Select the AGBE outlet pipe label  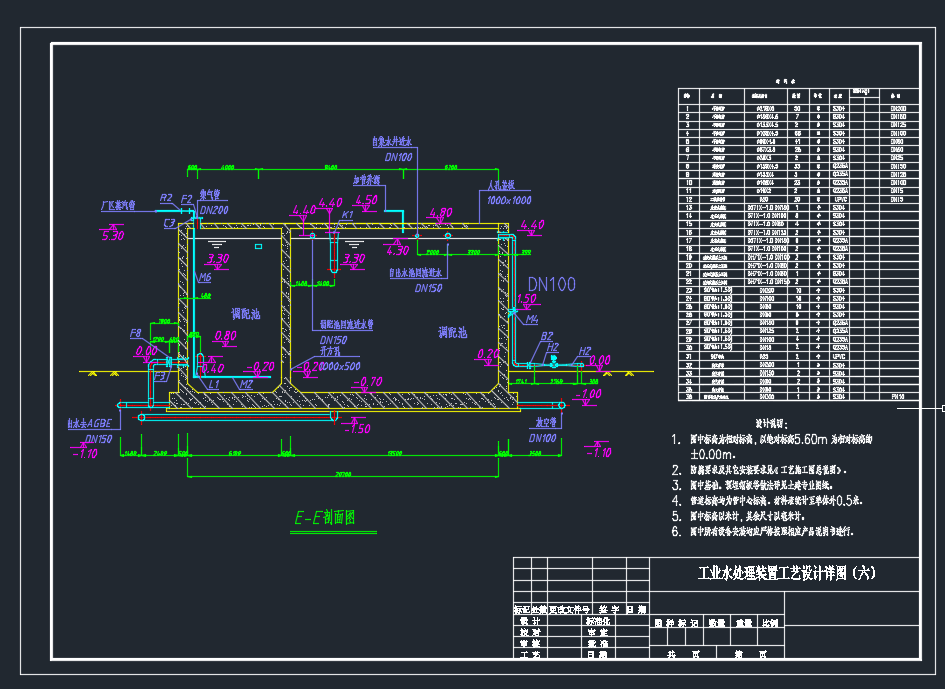90,424
